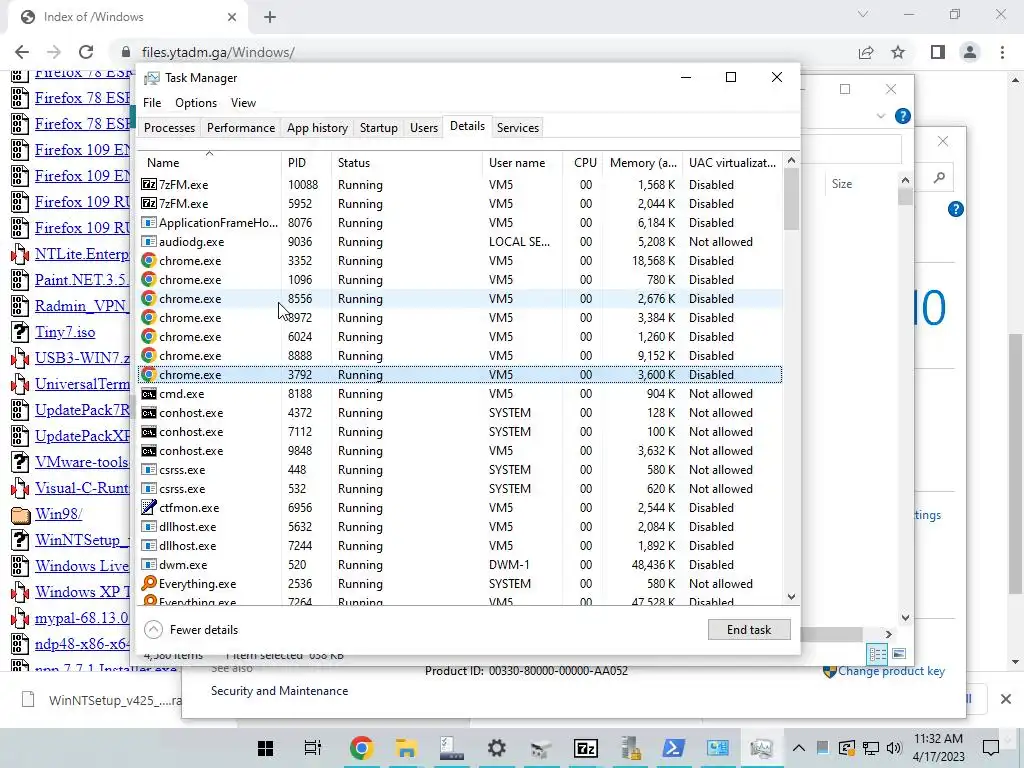Select Everything.exe with PID 2536
The height and width of the screenshot is (768, 1024).
pos(460,584)
